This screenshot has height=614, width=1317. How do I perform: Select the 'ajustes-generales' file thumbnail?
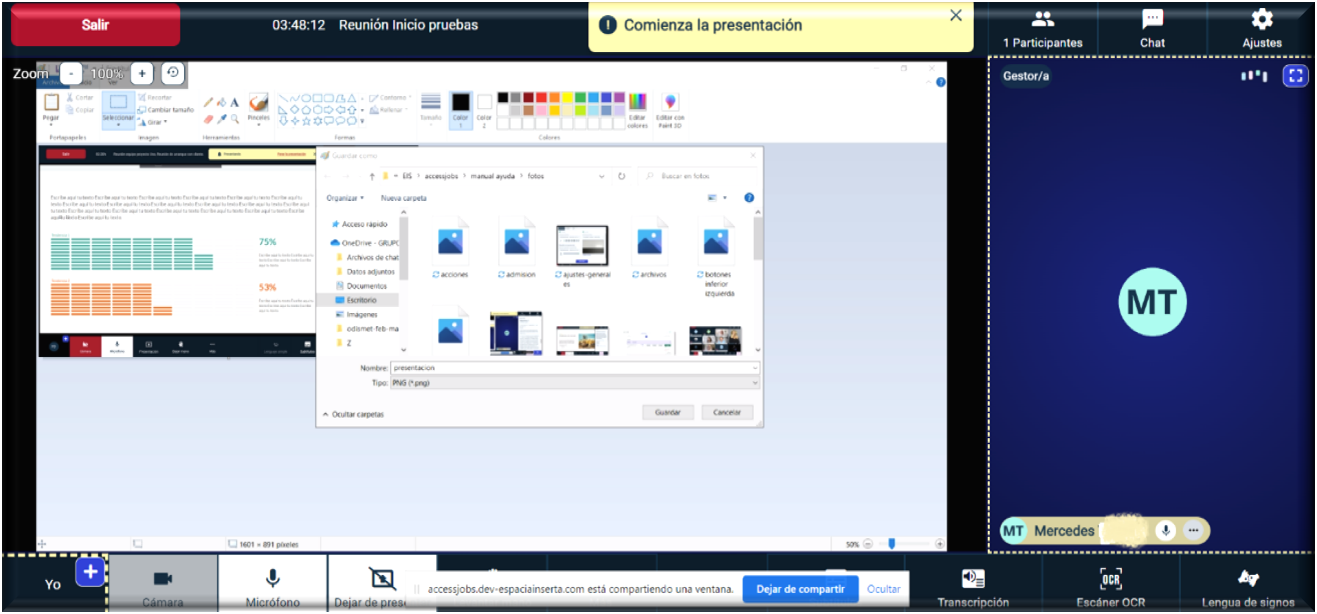pos(582,245)
